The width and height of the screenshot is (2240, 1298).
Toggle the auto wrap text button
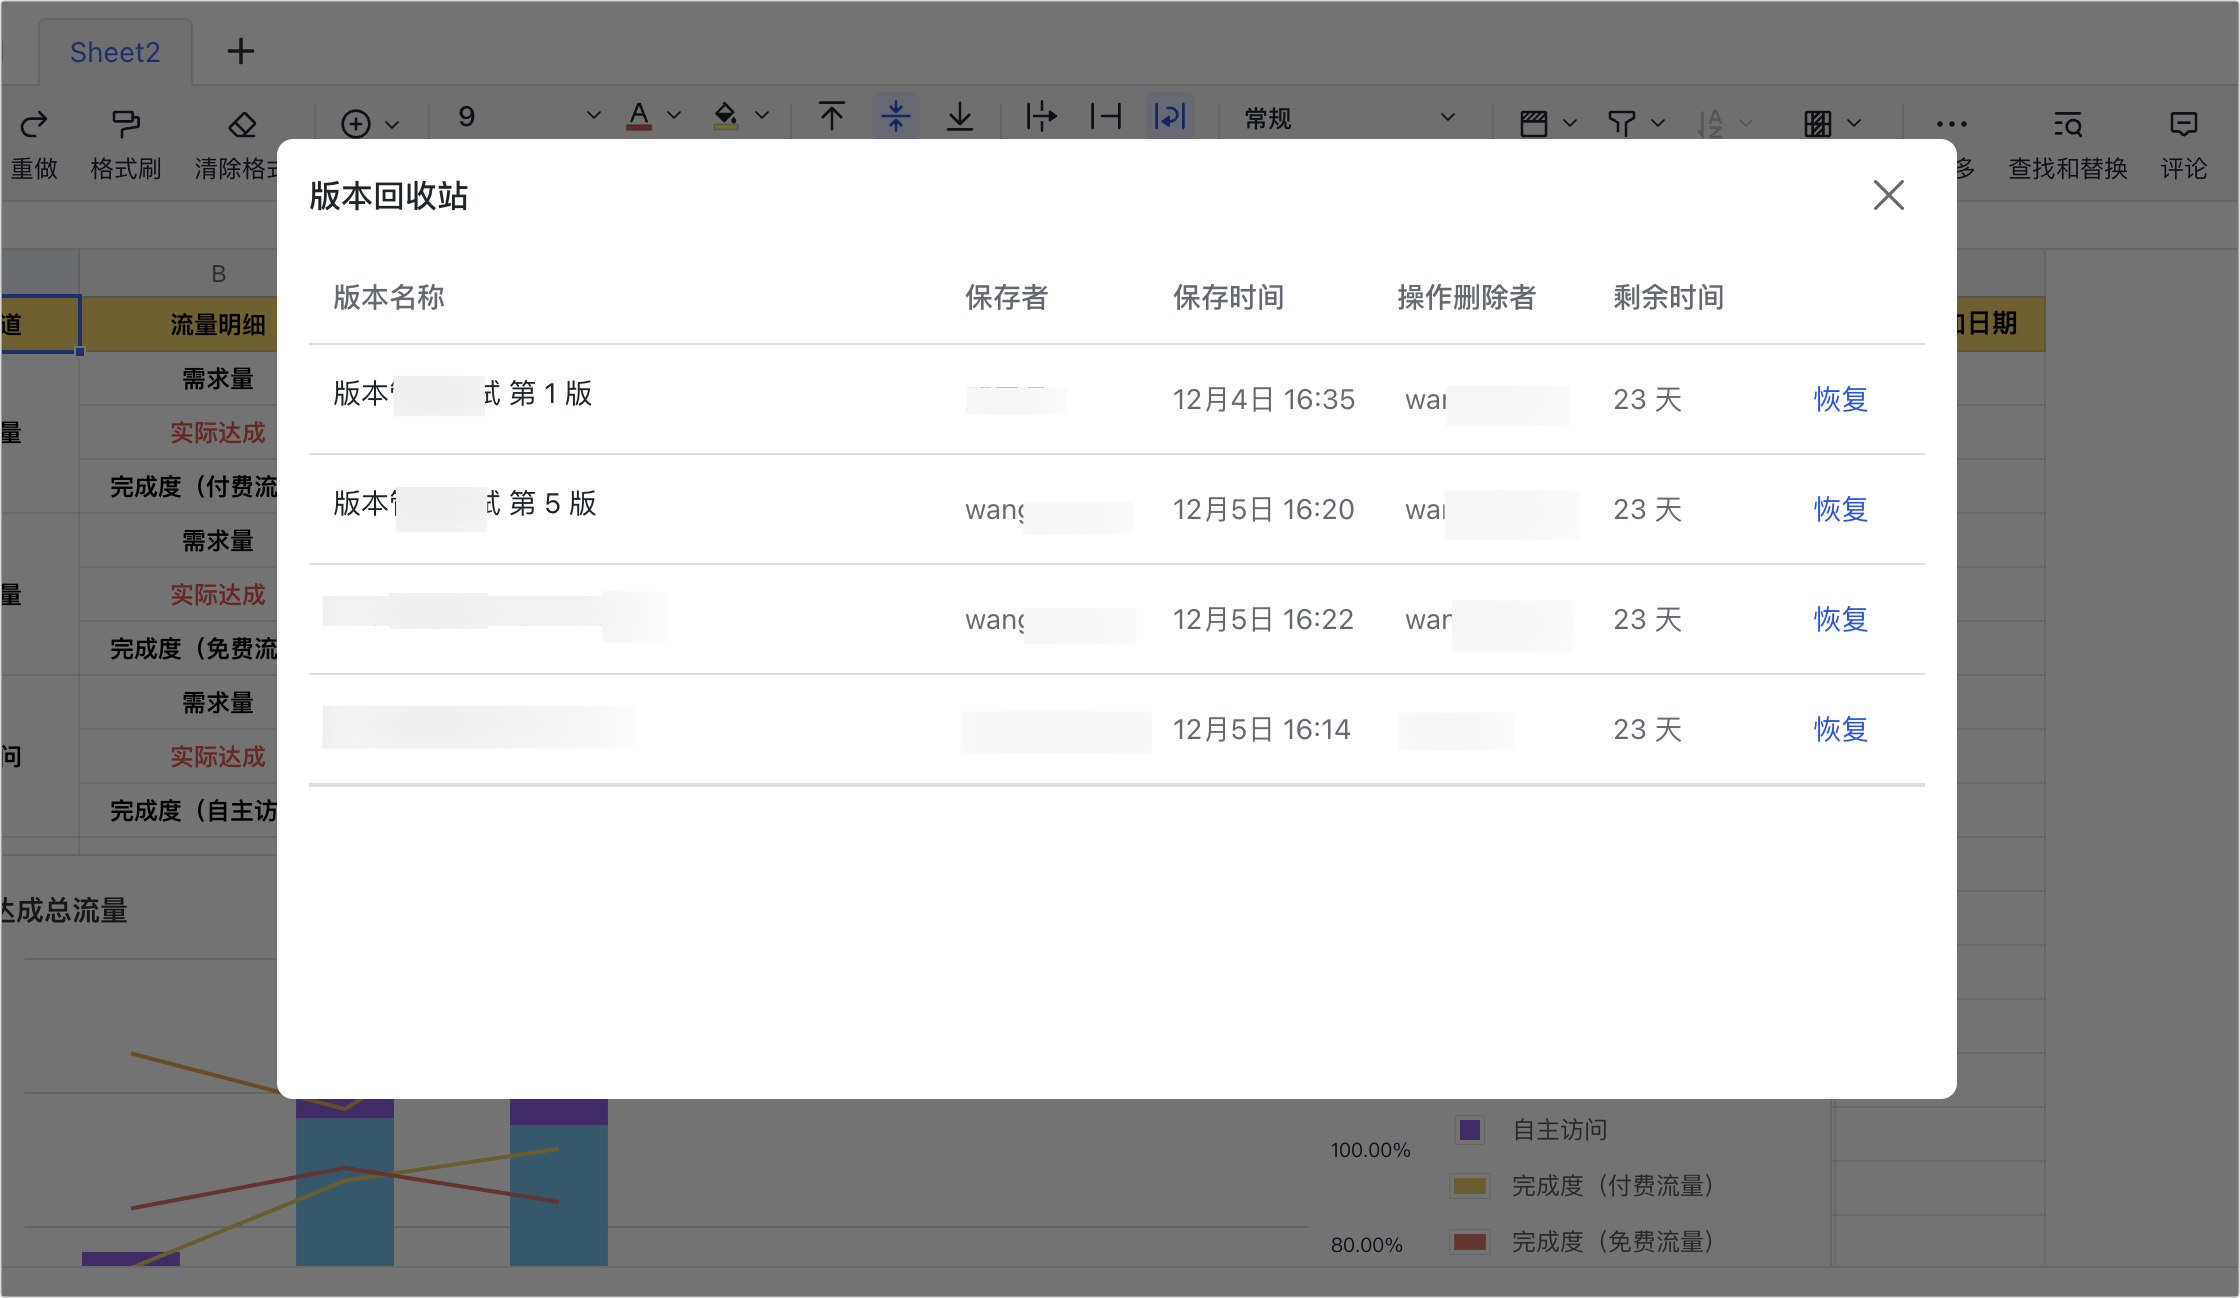coord(1169,117)
